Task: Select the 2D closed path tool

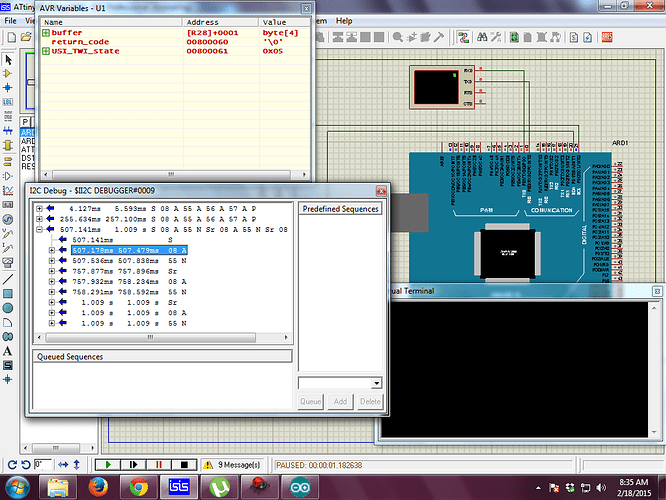Action: (8, 337)
